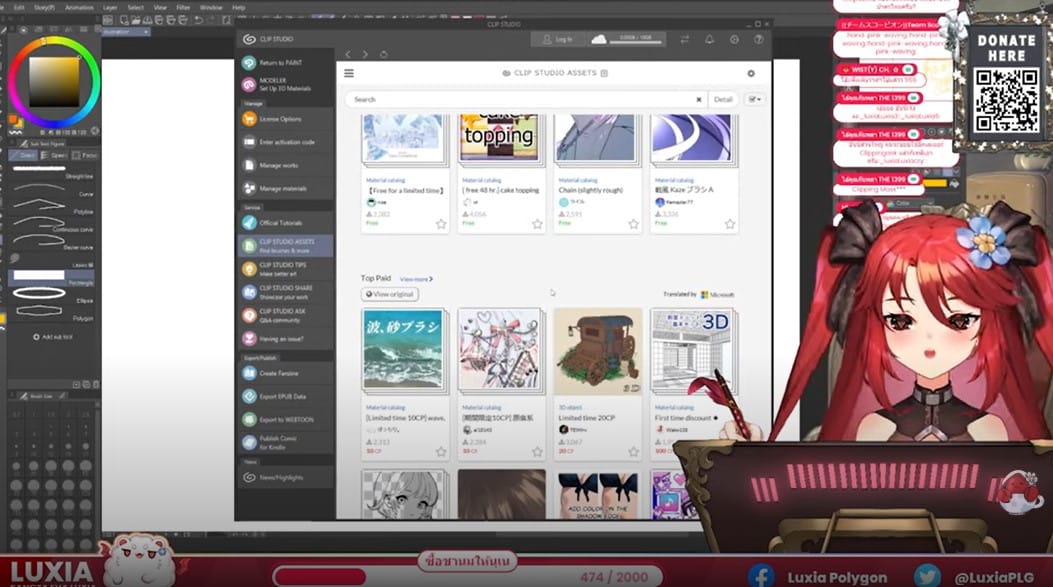Screen dimensions: 1053x587
Task: Open the Chain (slightly rough) material title
Action: (x=591, y=190)
